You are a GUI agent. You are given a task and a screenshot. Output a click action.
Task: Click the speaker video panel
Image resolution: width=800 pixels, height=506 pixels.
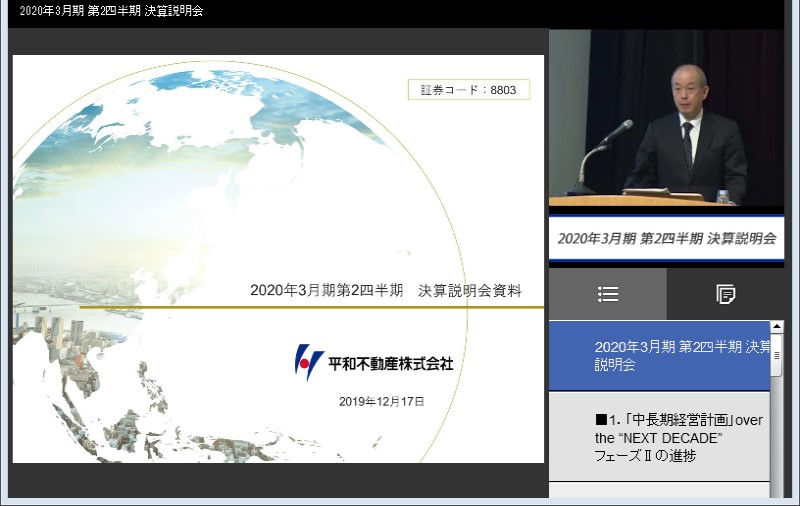pyautogui.click(x=666, y=118)
